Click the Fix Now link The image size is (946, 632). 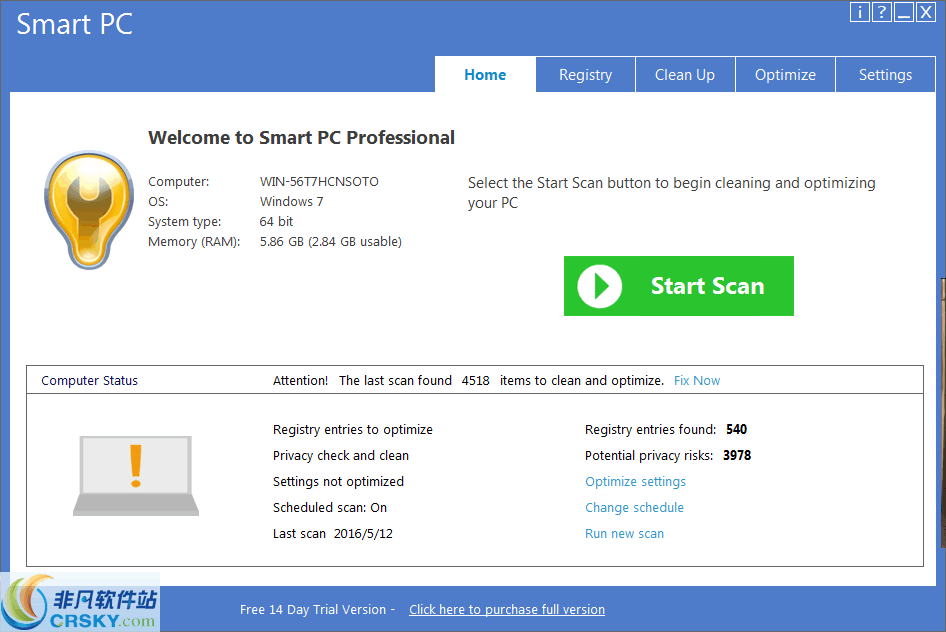click(x=697, y=380)
